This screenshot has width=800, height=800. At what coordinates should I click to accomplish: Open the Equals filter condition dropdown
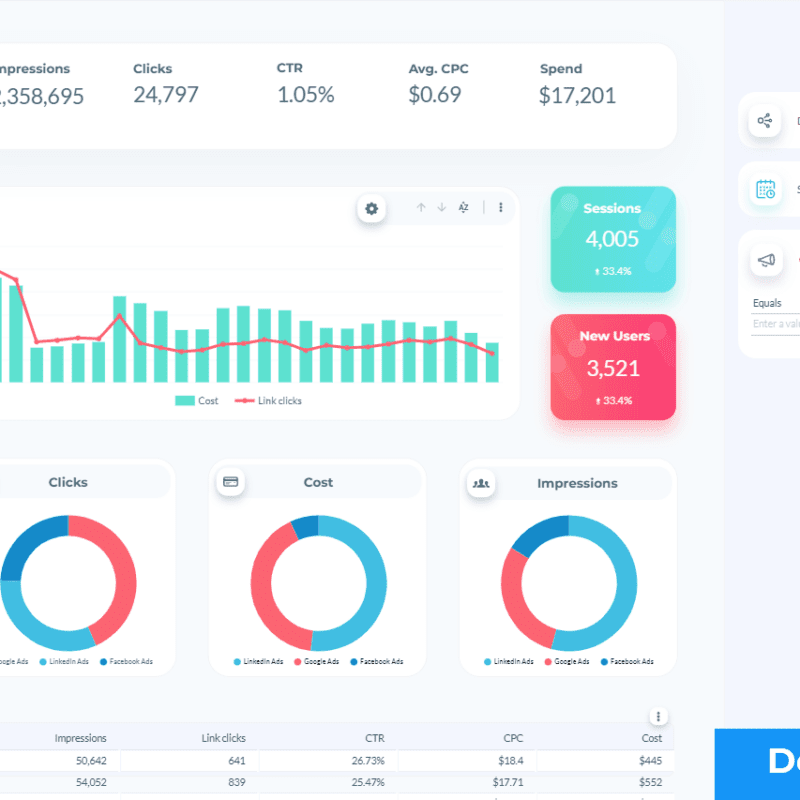click(776, 303)
